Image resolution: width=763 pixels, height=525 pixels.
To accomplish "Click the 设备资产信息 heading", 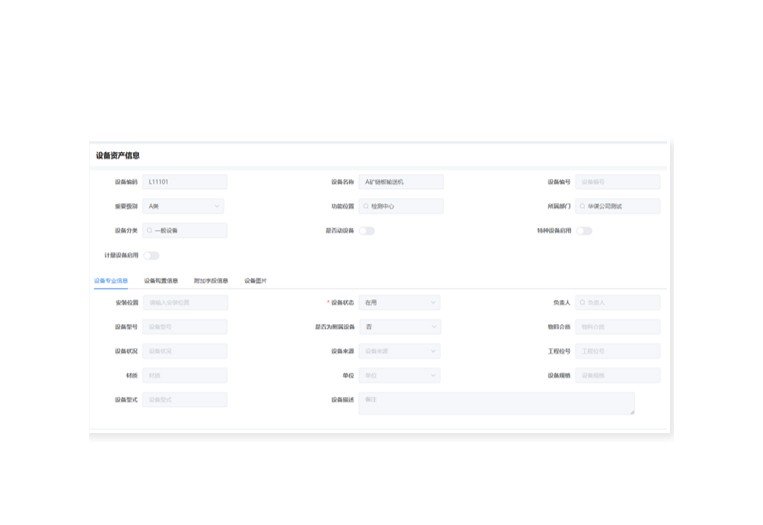I will point(118,156).
